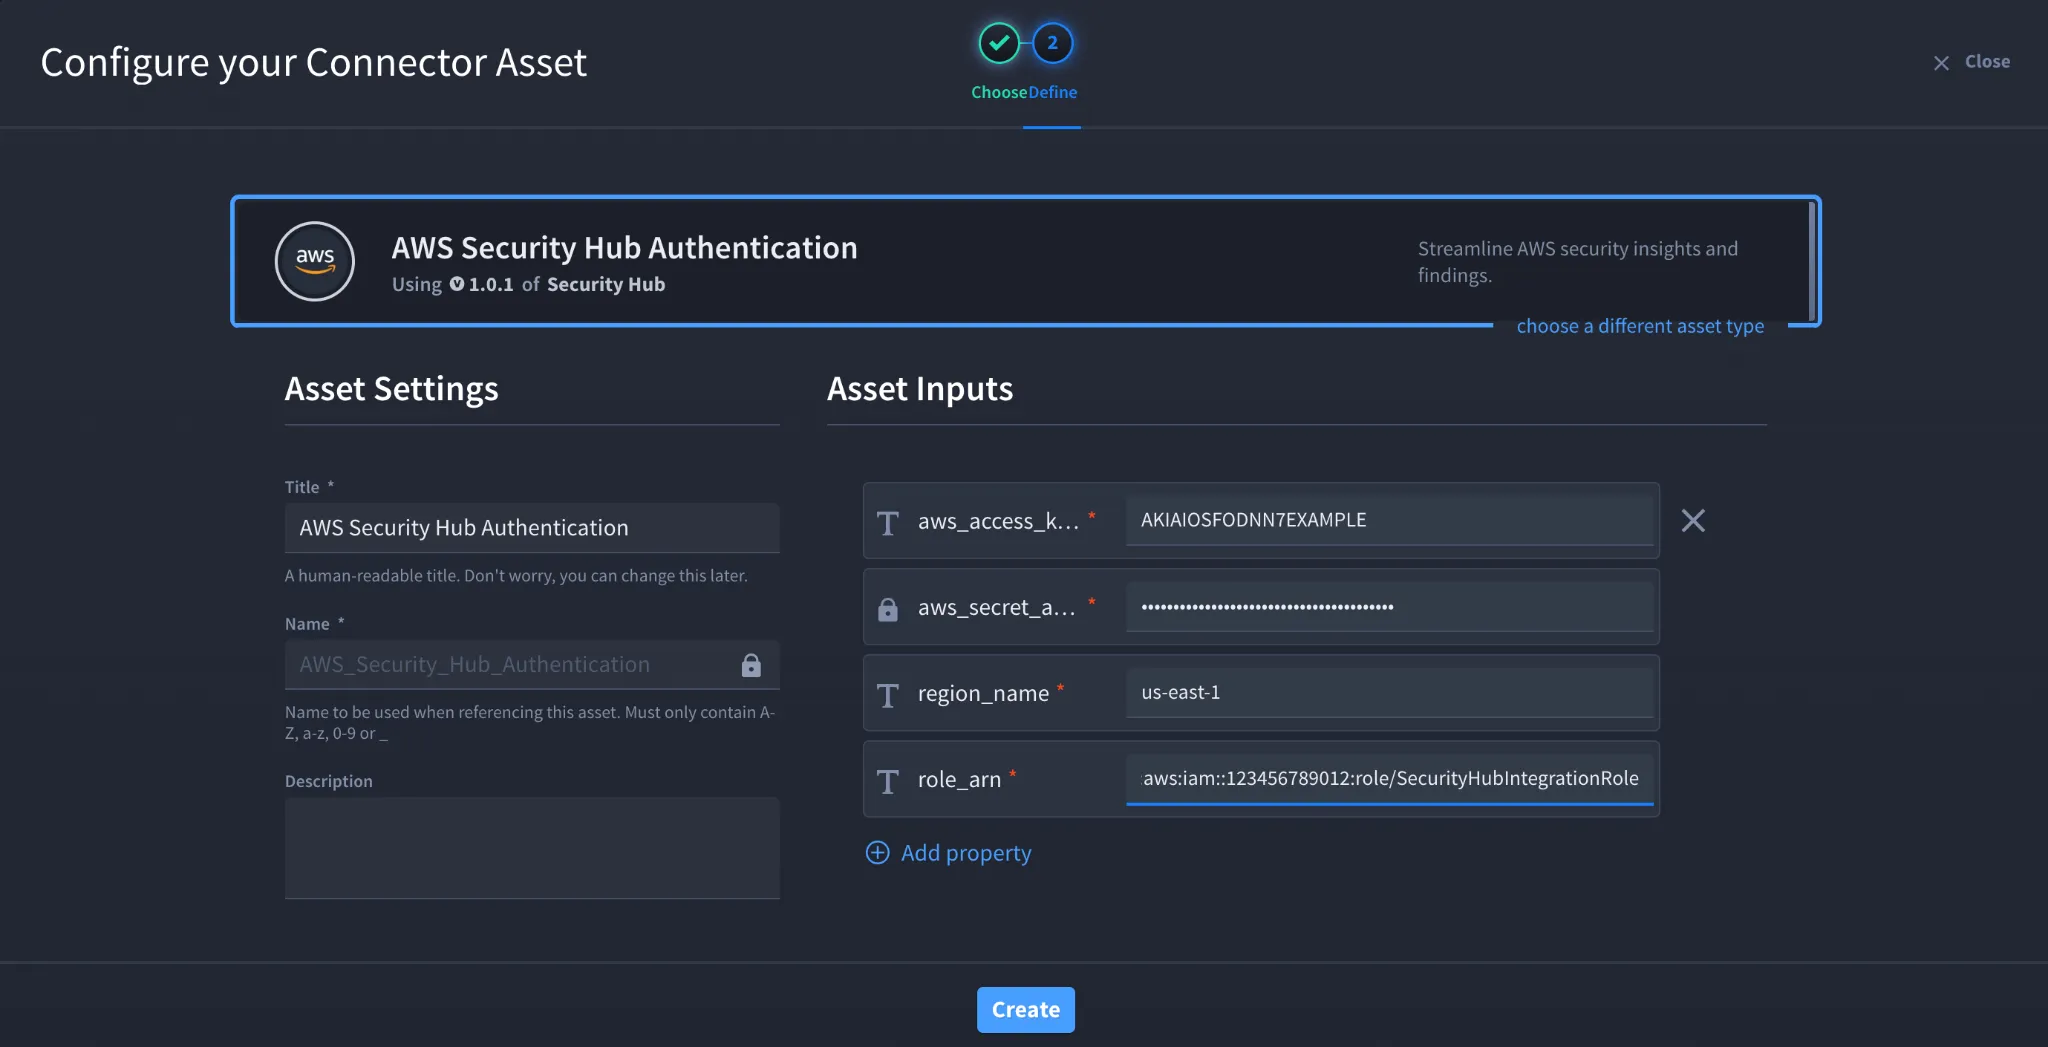The image size is (2048, 1047).
Task: Focus the Description text area
Action: (x=532, y=848)
